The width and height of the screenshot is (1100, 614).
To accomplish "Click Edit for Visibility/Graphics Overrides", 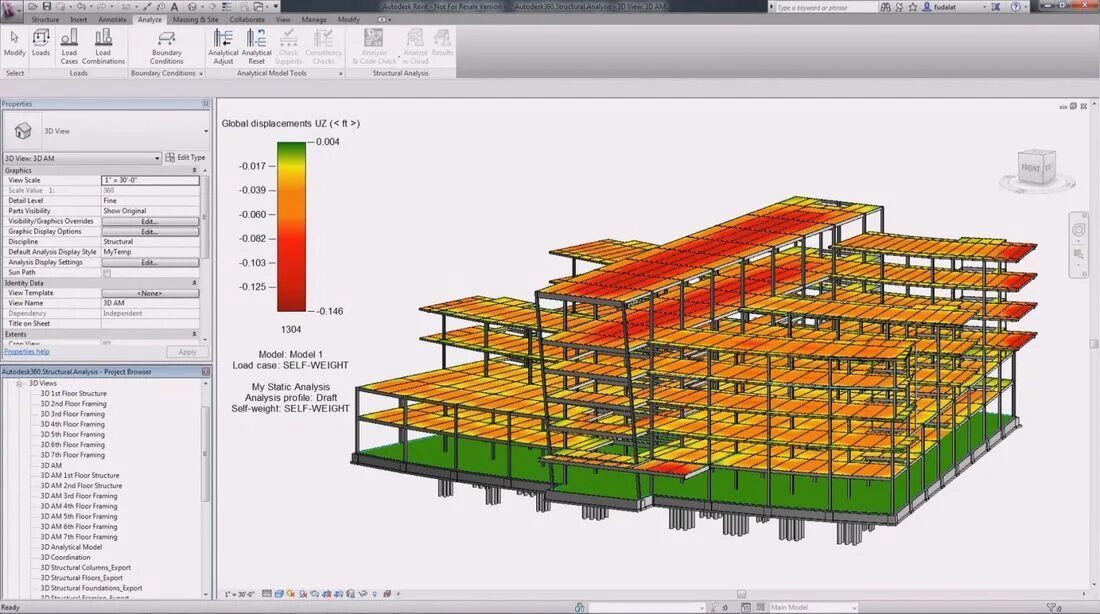I will tap(150, 221).
